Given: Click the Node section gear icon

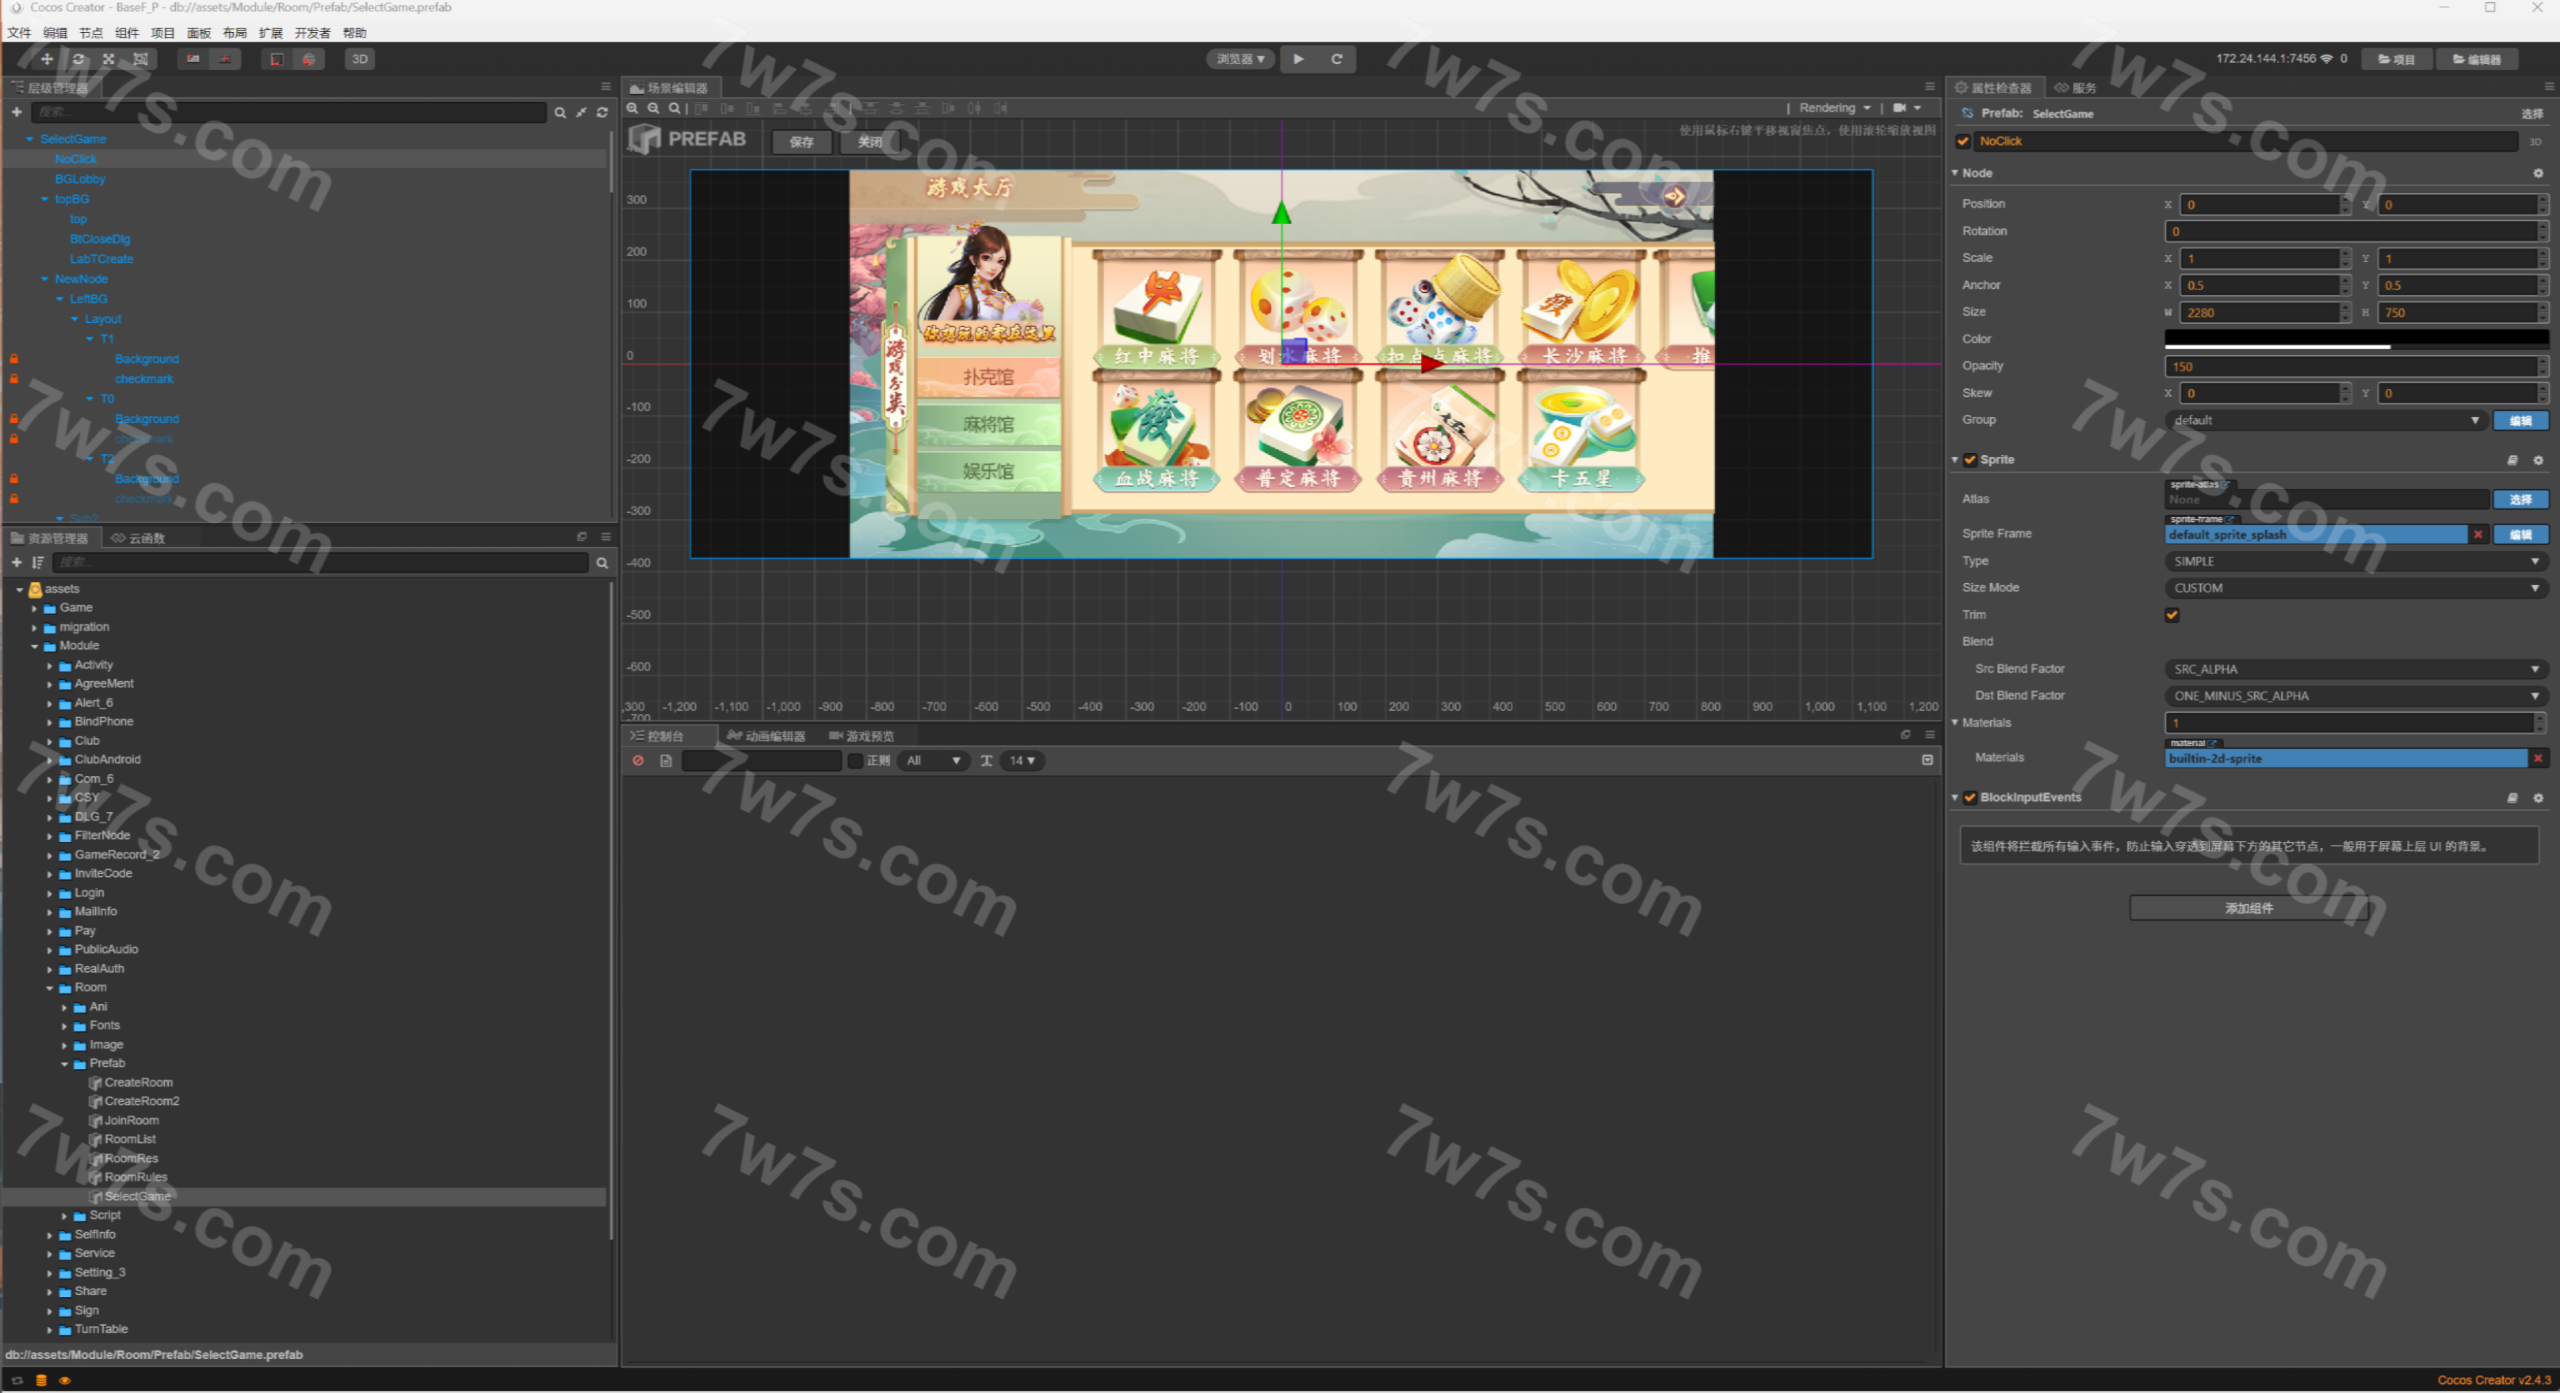Looking at the screenshot, I should pyautogui.click(x=2538, y=173).
